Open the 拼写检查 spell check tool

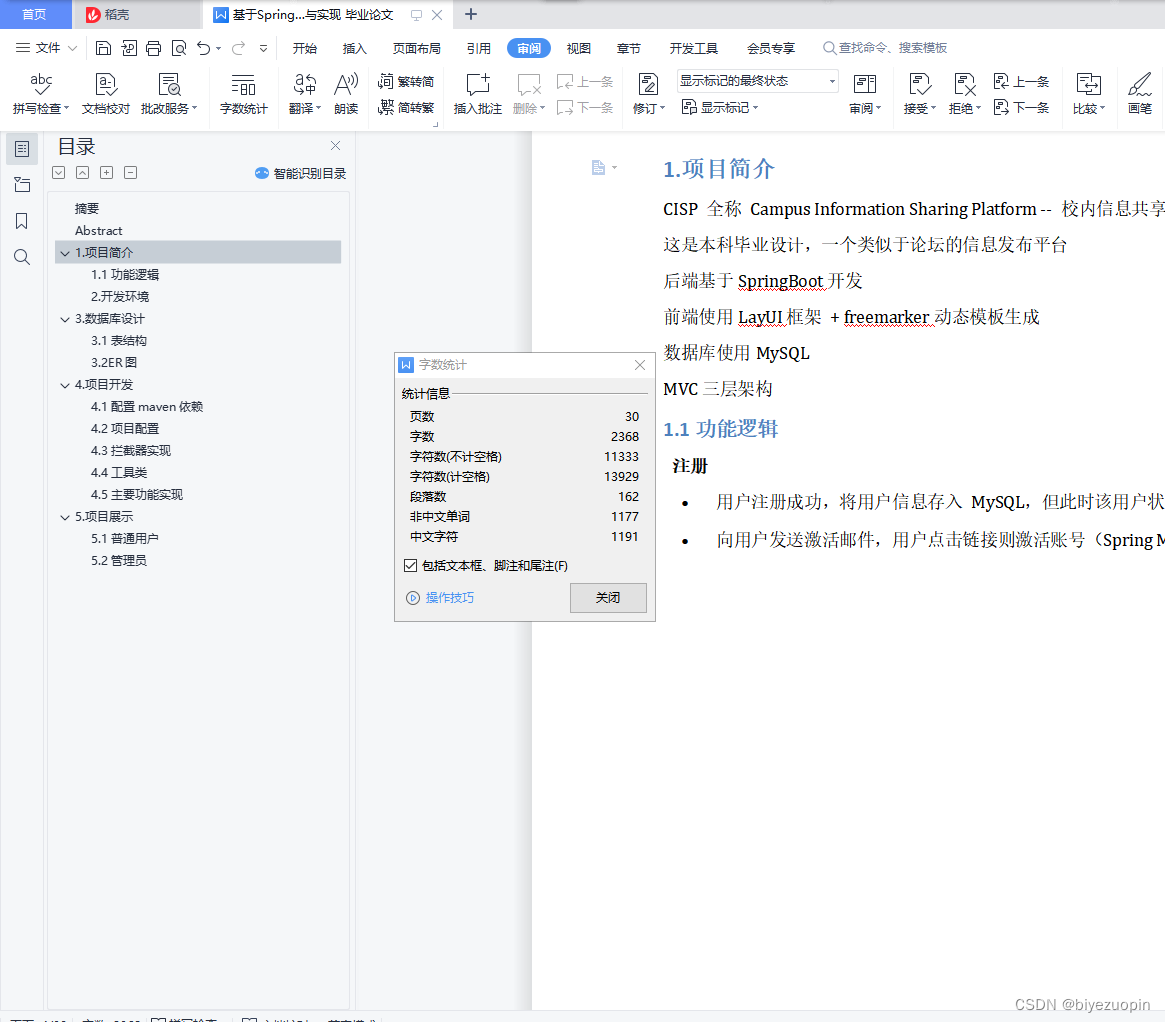[x=39, y=93]
